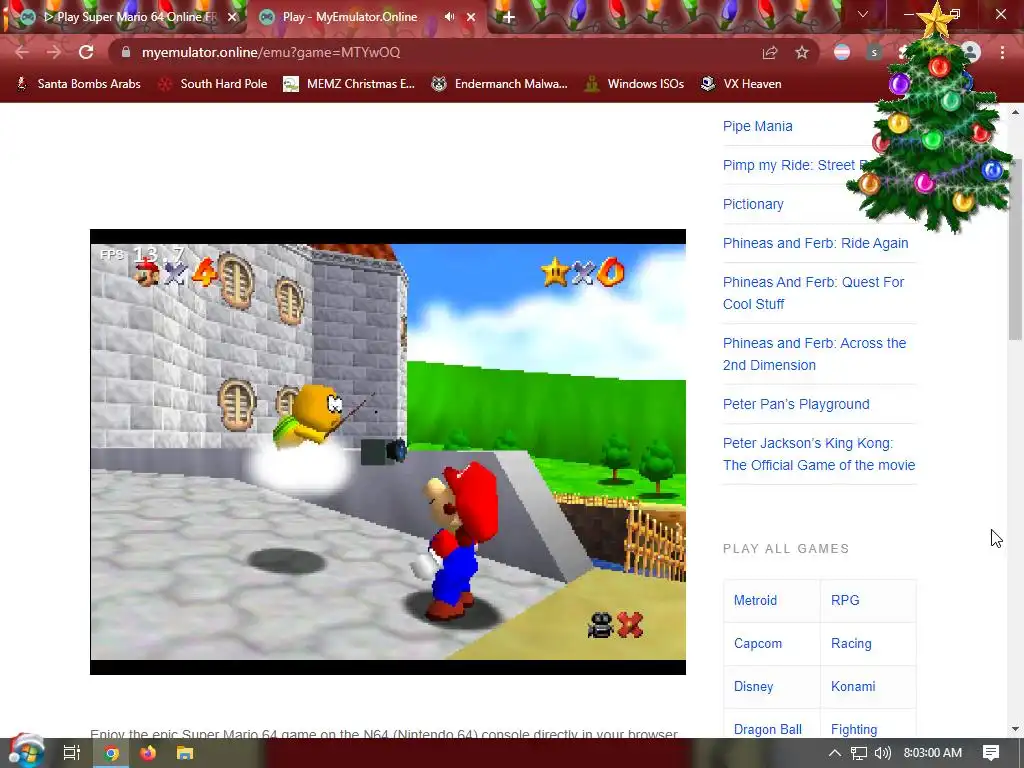Close the Play Super Mario 64 Online tab

pyautogui.click(x=232, y=17)
